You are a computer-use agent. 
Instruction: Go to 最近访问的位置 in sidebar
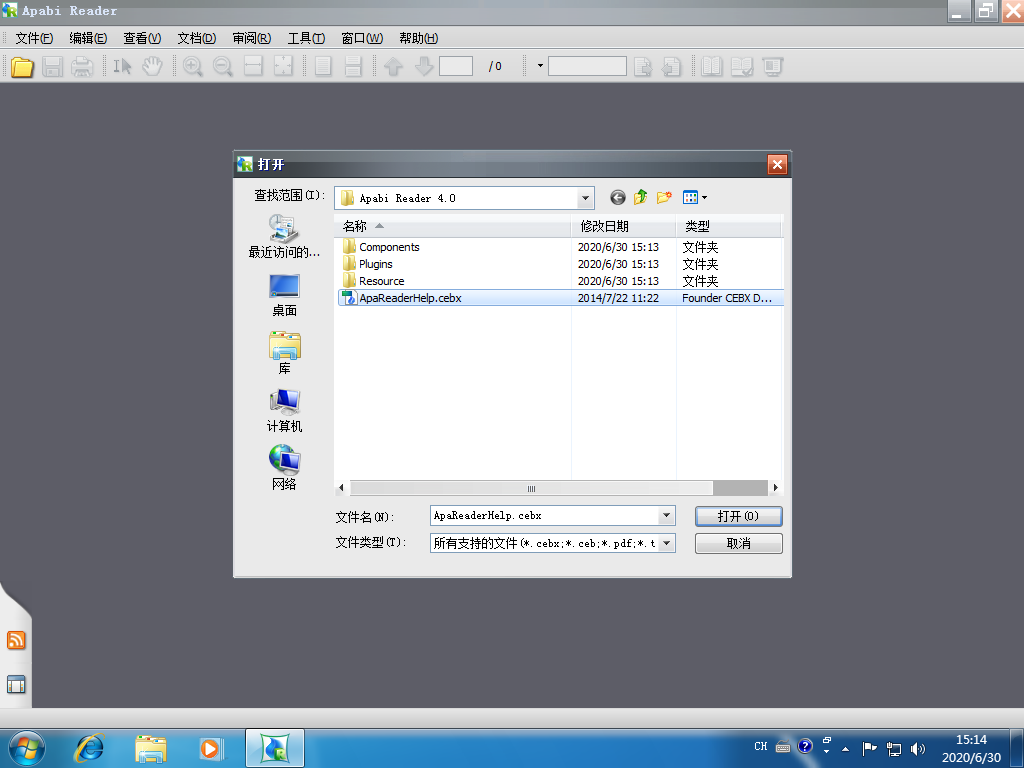(284, 237)
